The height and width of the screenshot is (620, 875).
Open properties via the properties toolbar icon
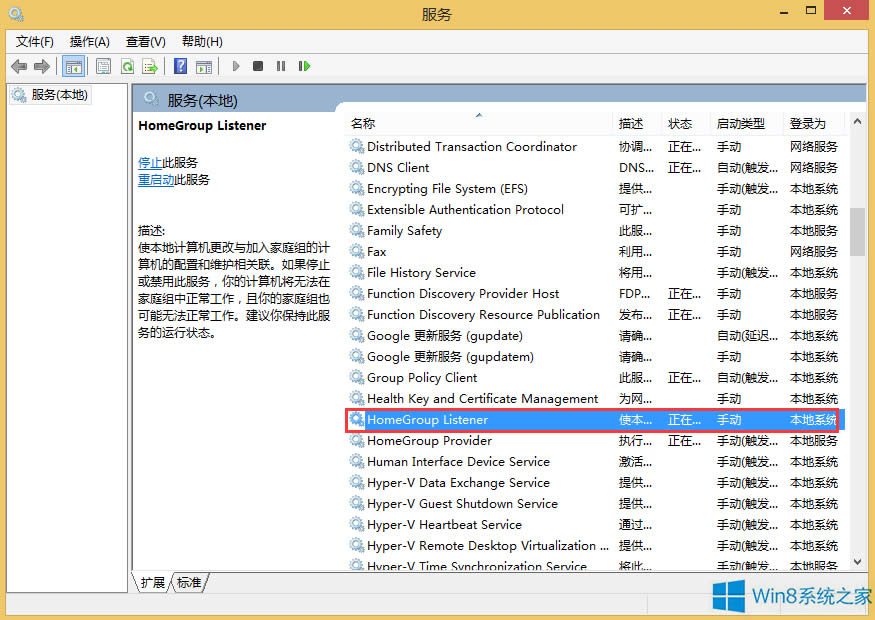click(x=103, y=66)
